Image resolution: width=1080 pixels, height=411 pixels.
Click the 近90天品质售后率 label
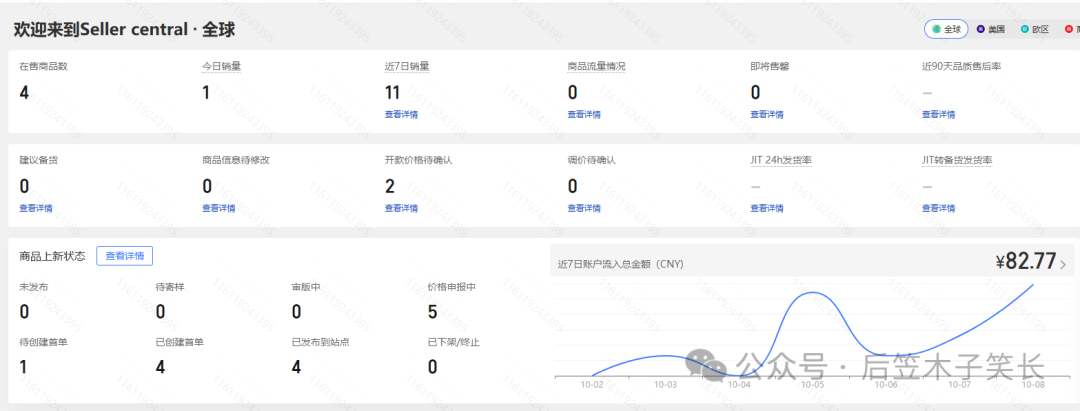click(962, 67)
